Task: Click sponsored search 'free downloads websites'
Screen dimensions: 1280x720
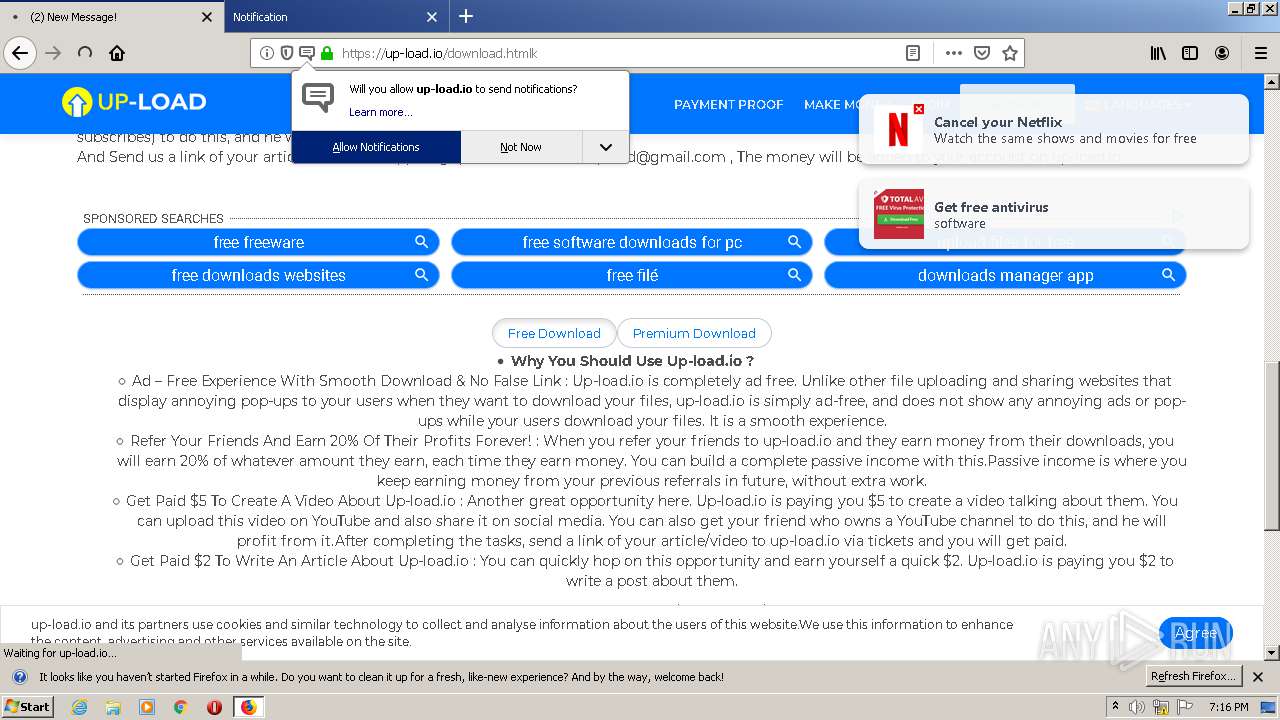Action: coord(258,275)
